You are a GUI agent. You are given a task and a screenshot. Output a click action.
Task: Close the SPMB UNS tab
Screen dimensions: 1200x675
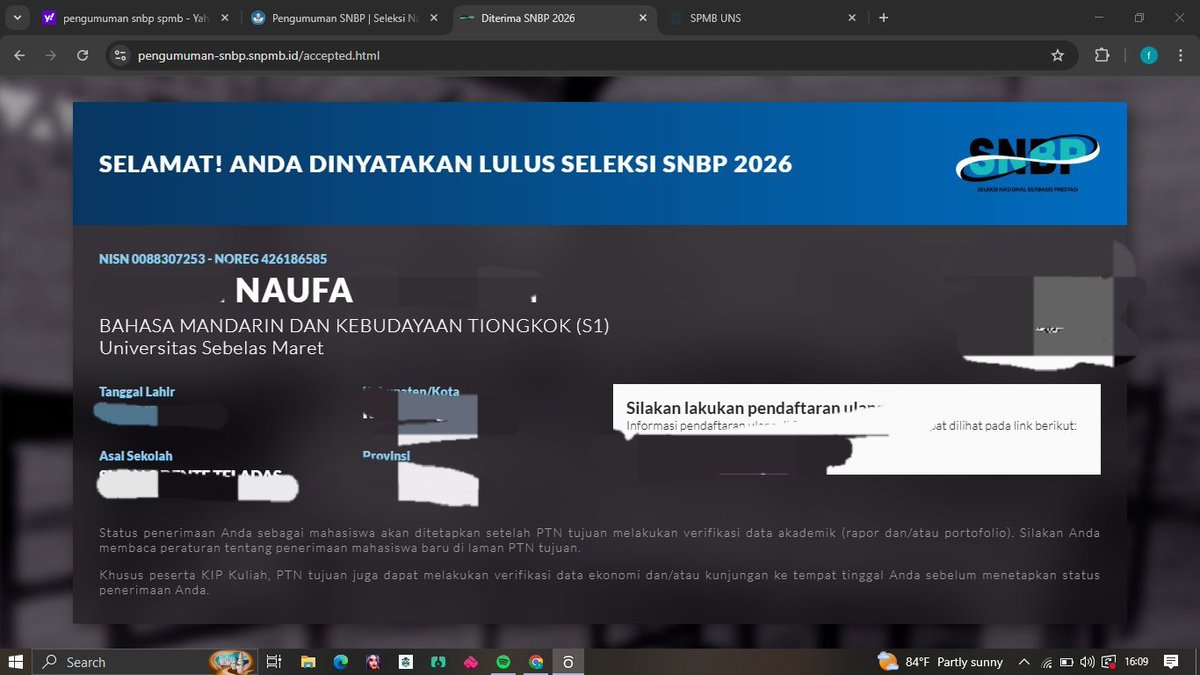tap(852, 18)
